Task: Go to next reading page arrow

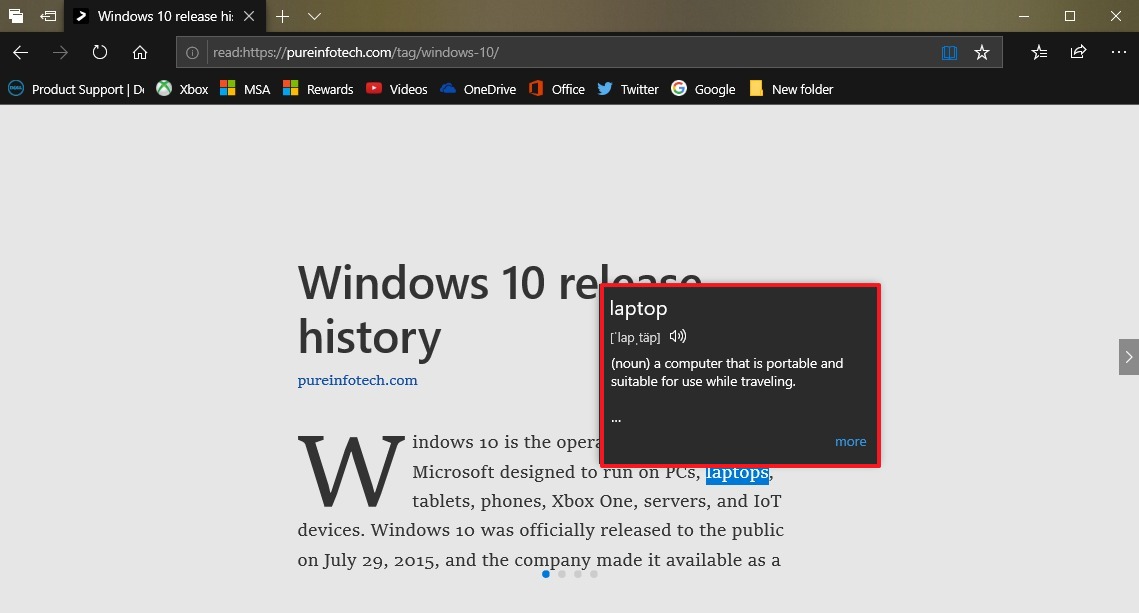Action: [1129, 357]
